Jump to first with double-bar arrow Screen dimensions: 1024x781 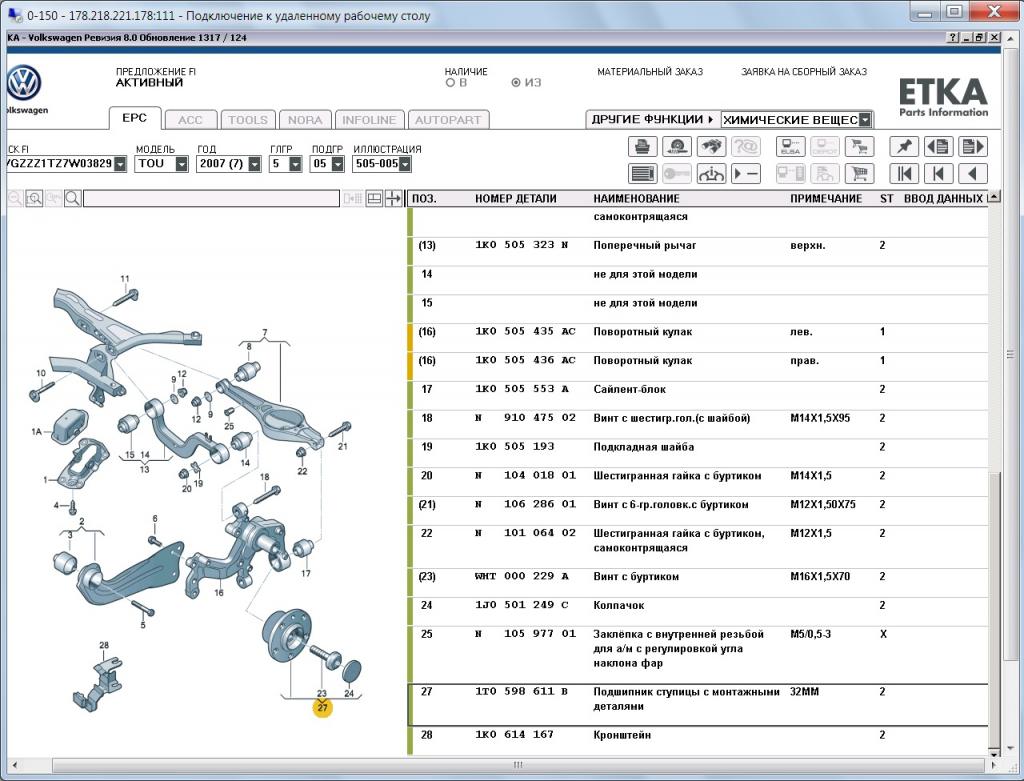click(x=904, y=174)
